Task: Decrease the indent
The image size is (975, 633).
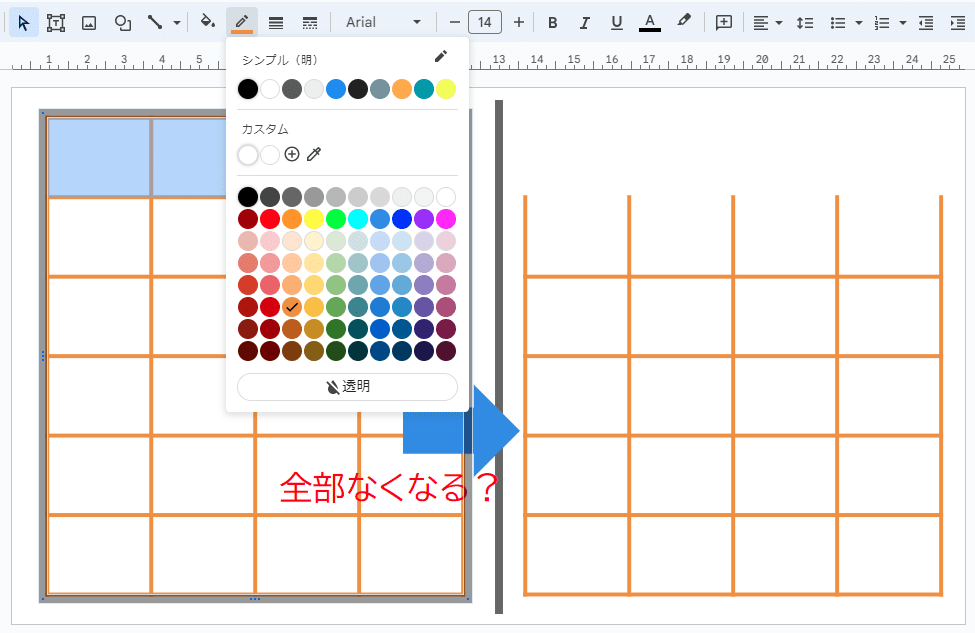Action: (926, 23)
